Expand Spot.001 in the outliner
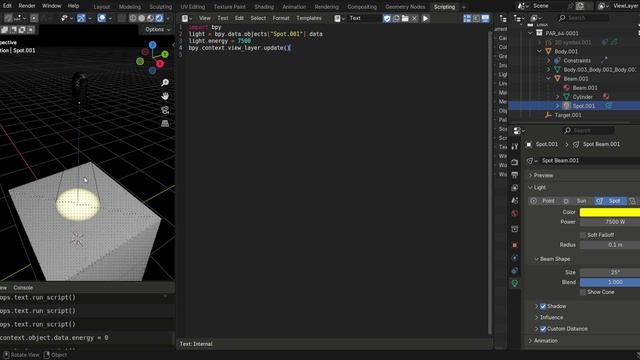This screenshot has height=360, width=640. pyautogui.click(x=558, y=106)
